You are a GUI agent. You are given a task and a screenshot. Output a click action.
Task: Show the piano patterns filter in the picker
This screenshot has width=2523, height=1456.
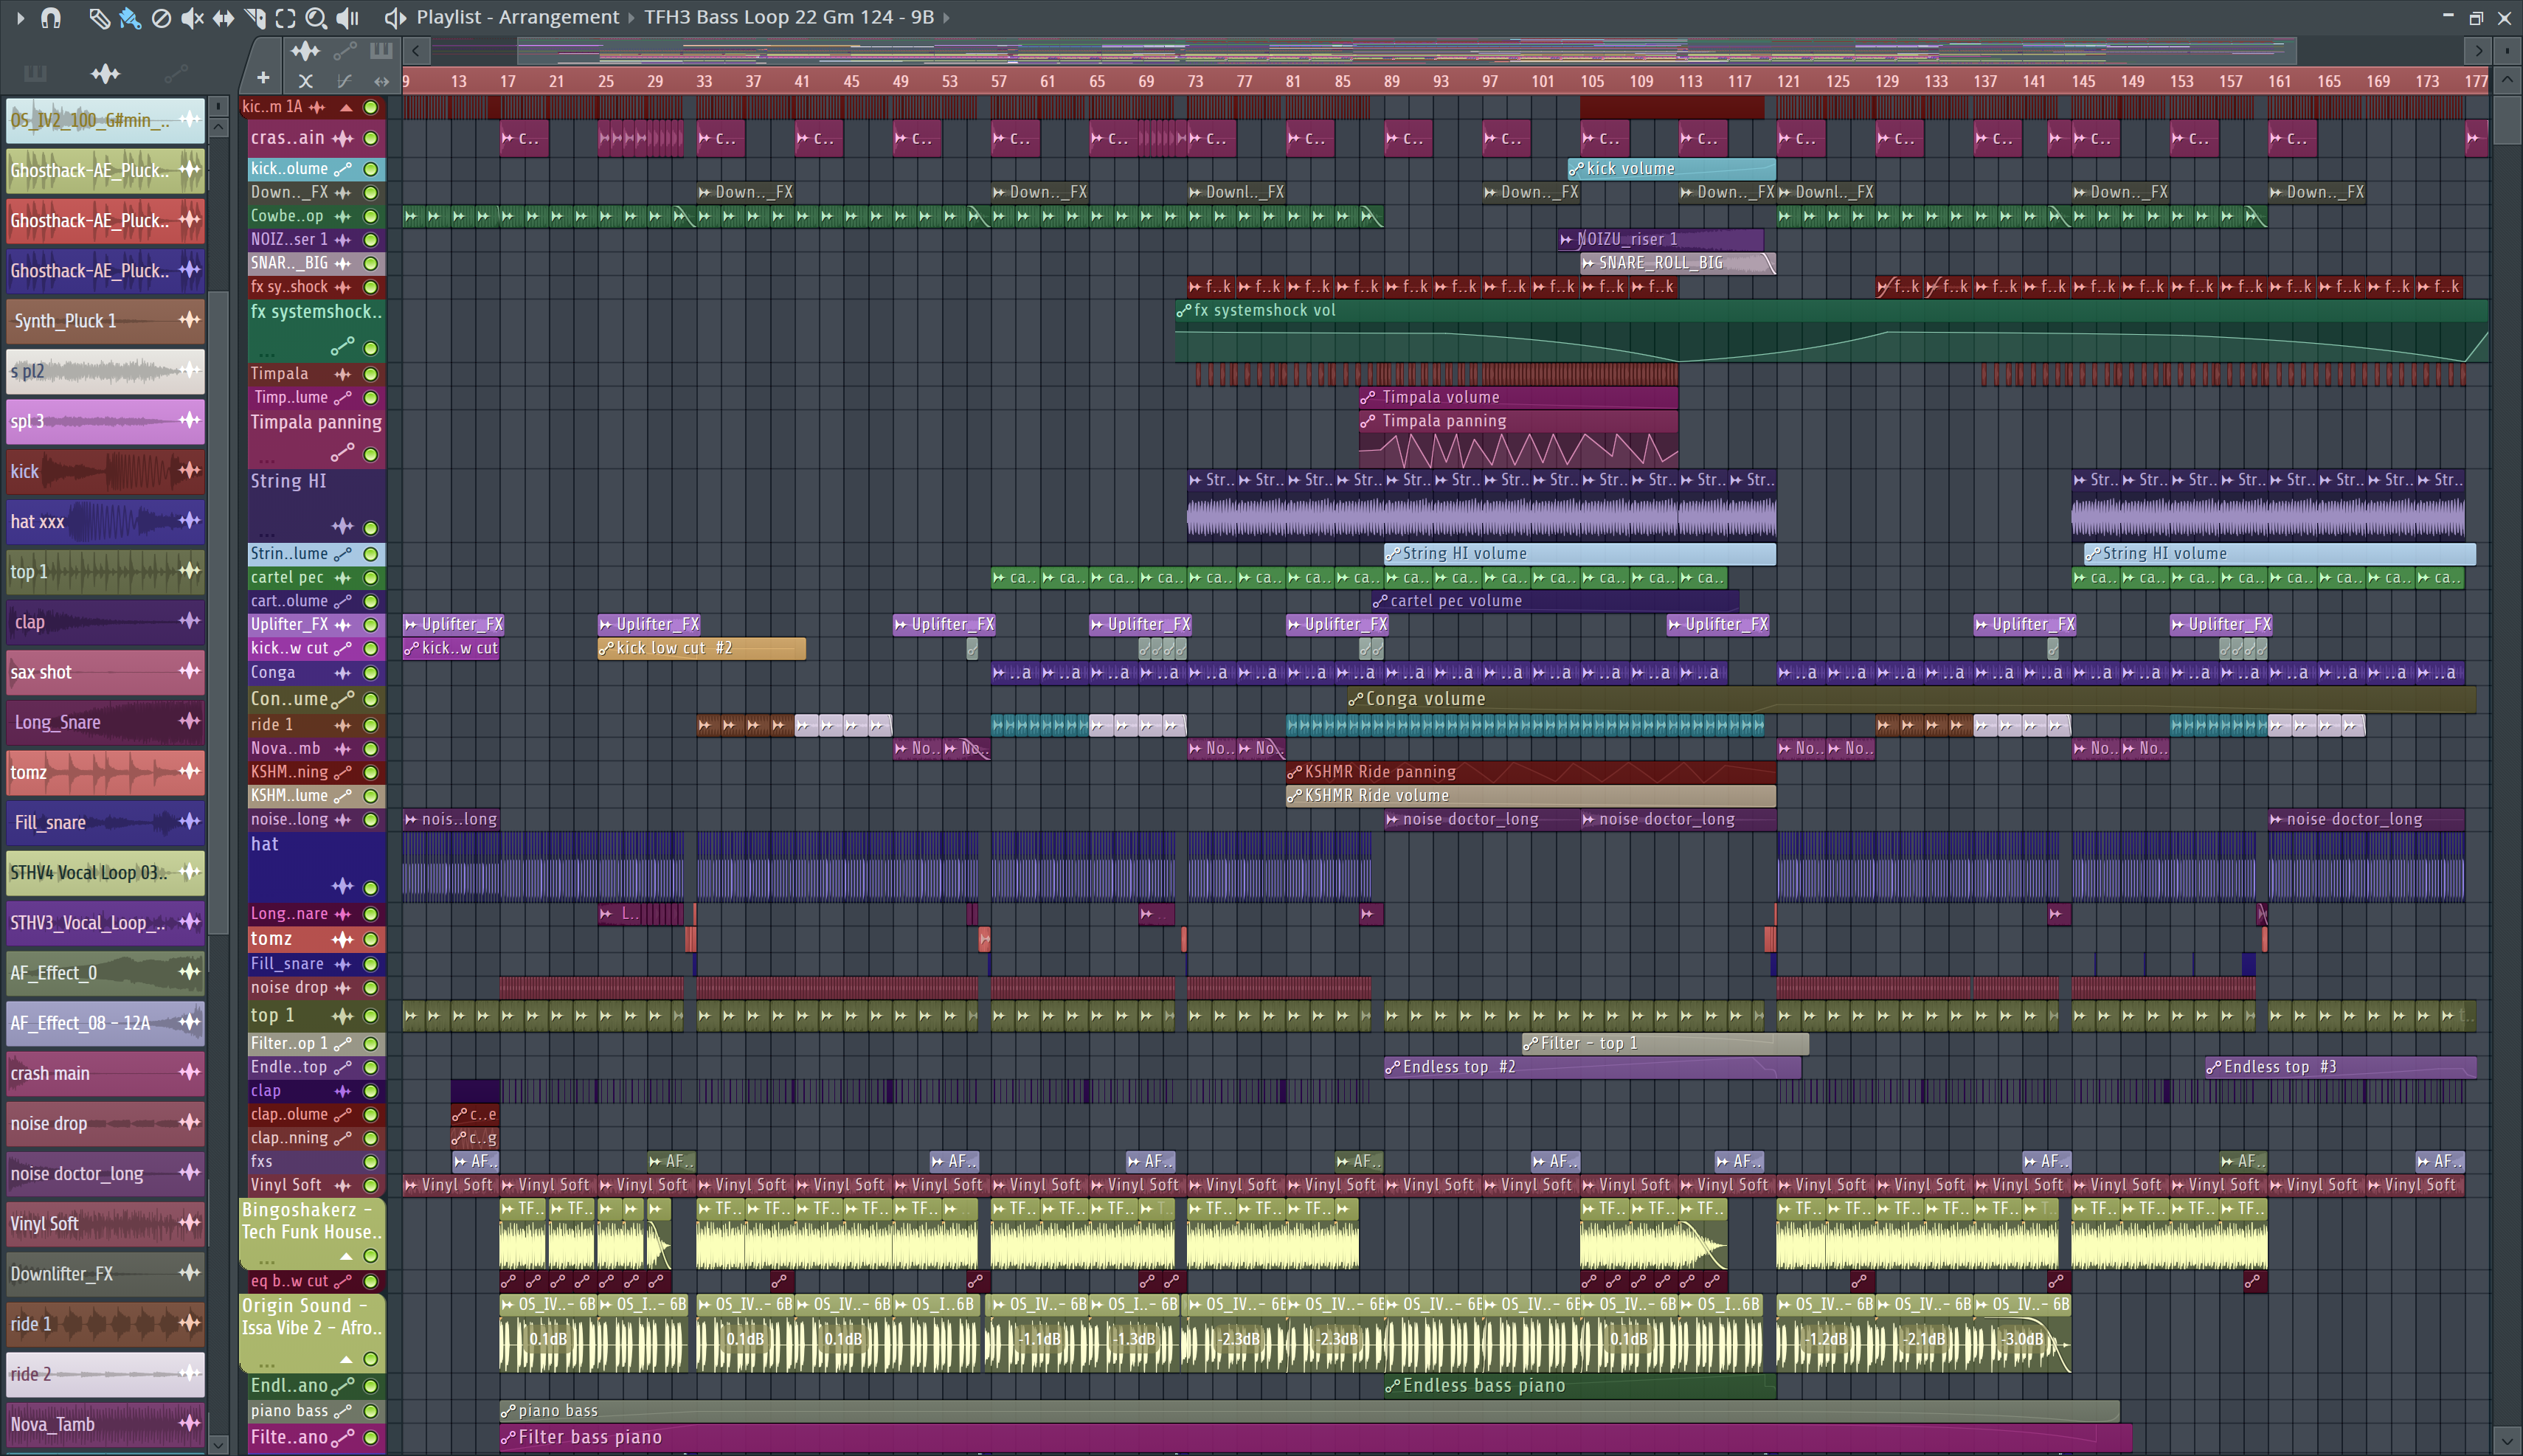click(x=35, y=73)
